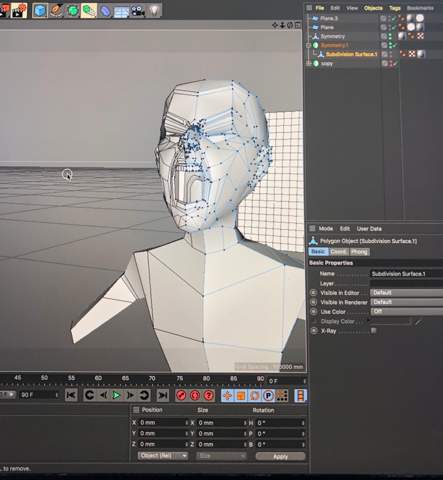Open the orange Spline Pen tool
The height and width of the screenshot is (480, 443).
coord(56,11)
